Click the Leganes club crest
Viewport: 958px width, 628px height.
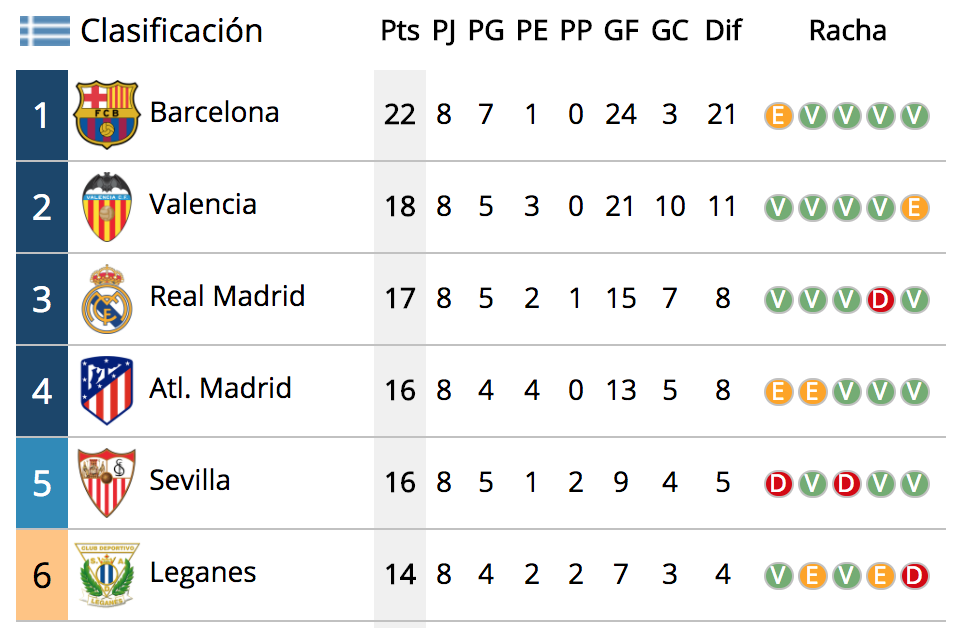click(107, 575)
